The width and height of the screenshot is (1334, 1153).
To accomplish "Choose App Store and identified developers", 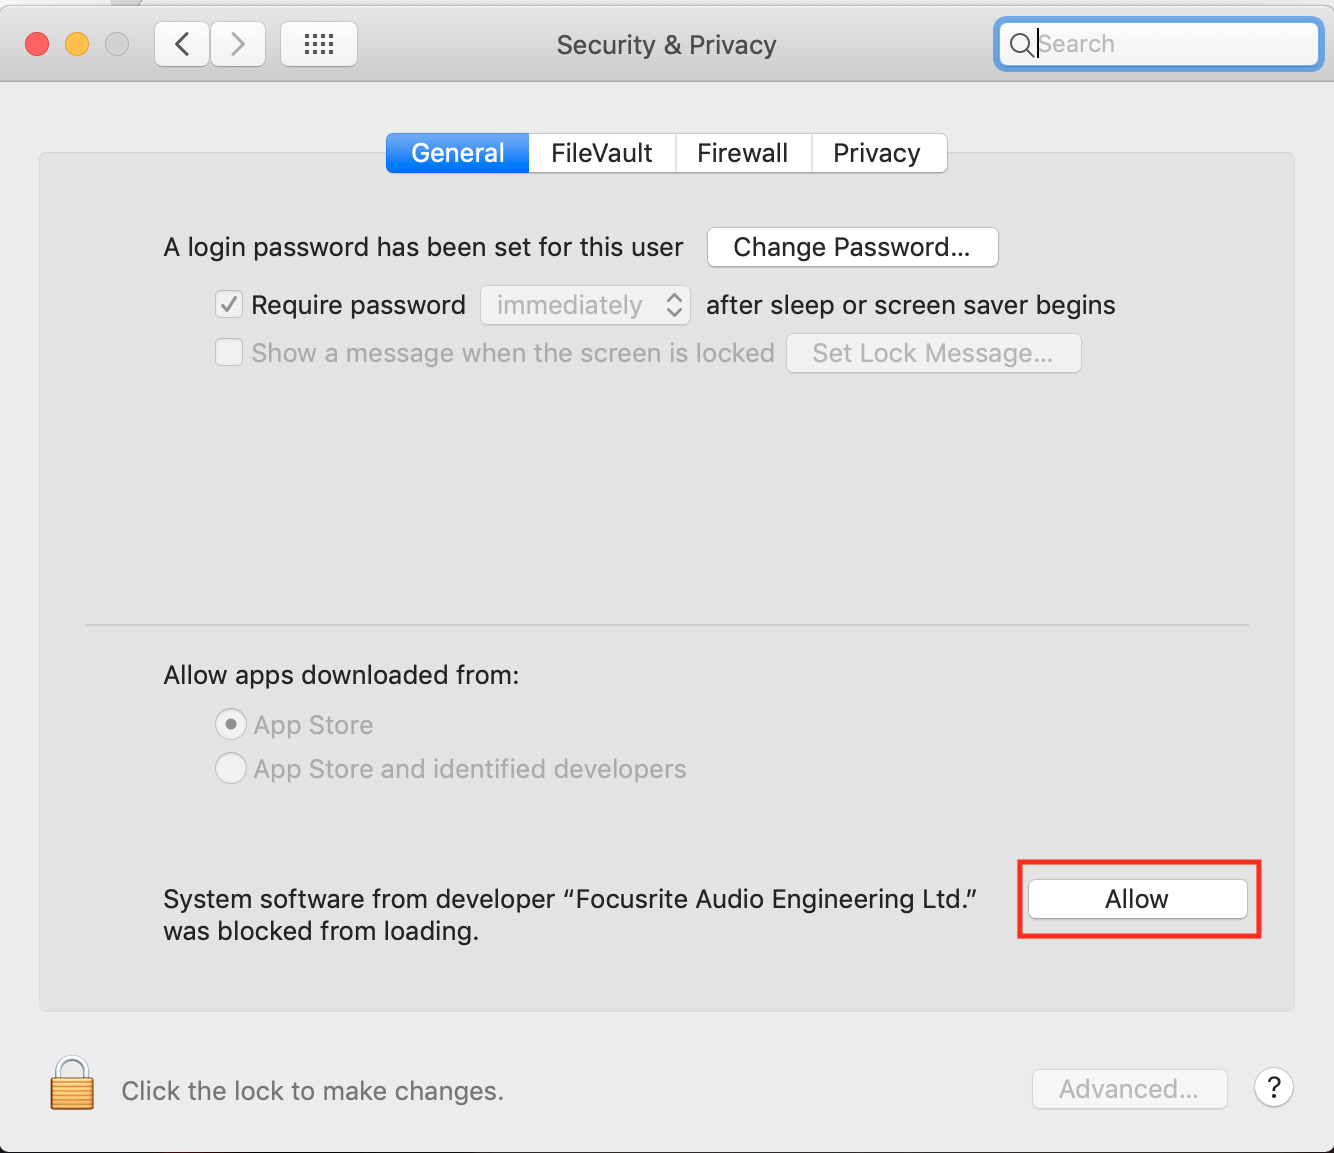I will [231, 768].
